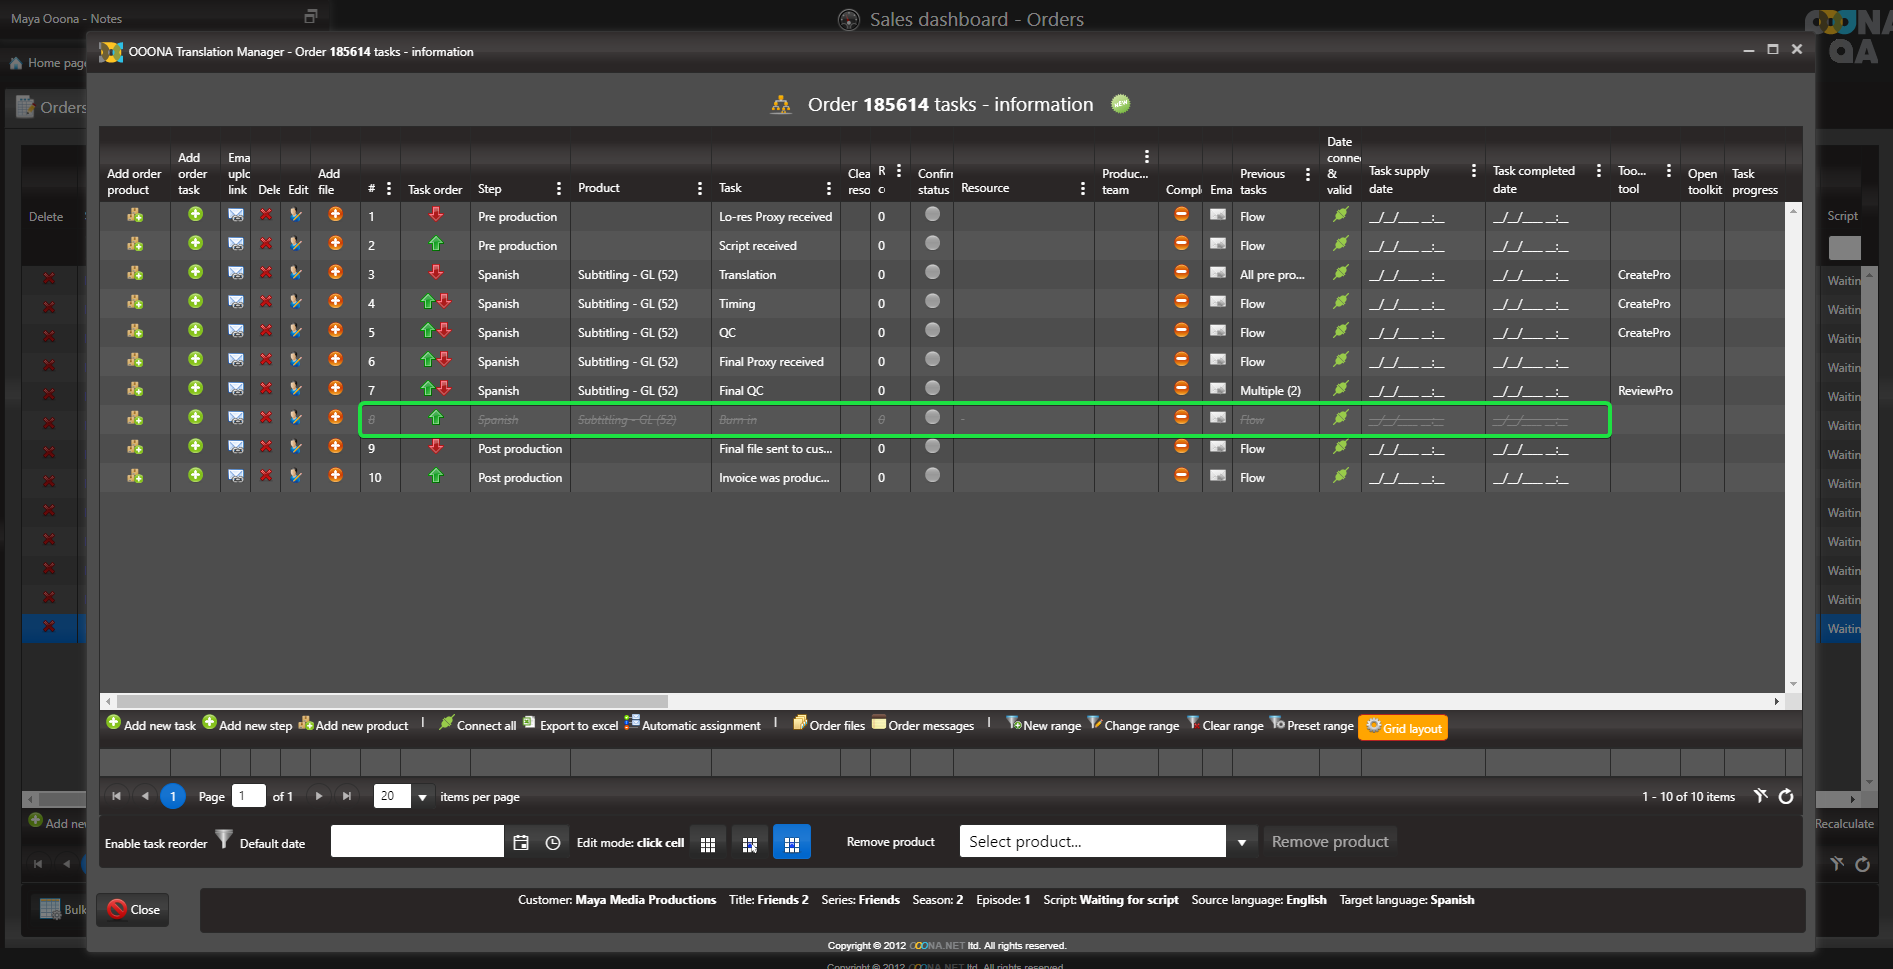Open the default date calendar picker
The width and height of the screenshot is (1893, 969).
tap(521, 843)
